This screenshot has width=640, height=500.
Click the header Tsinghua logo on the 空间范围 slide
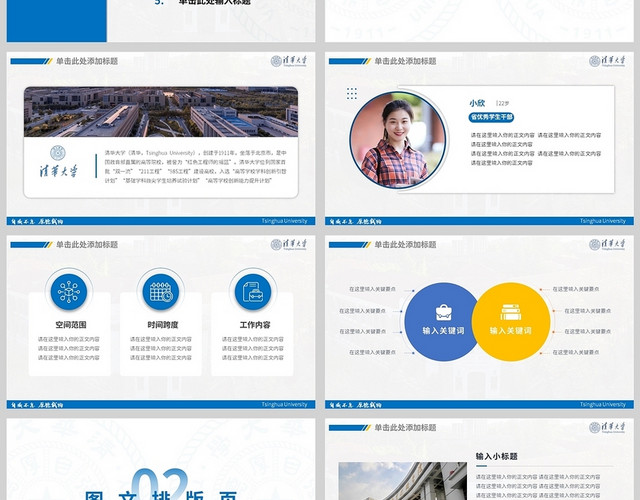[289, 244]
